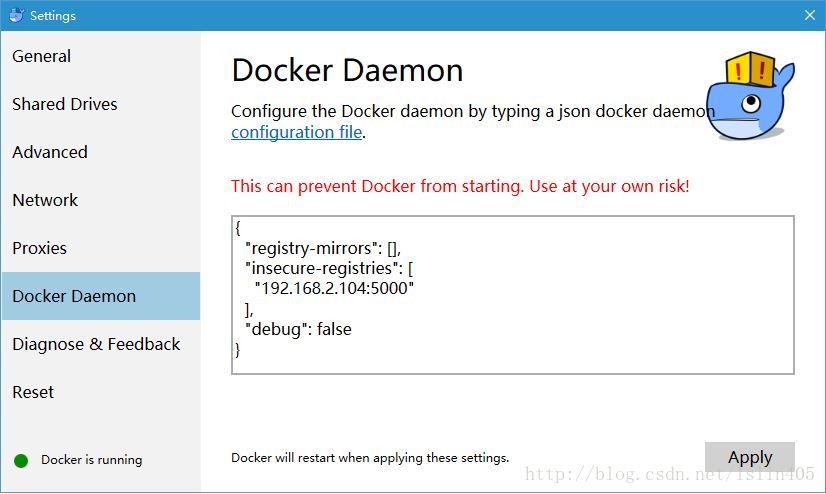Close the Settings window
Screen dimensions: 826x494
pyautogui.click(x=810, y=15)
